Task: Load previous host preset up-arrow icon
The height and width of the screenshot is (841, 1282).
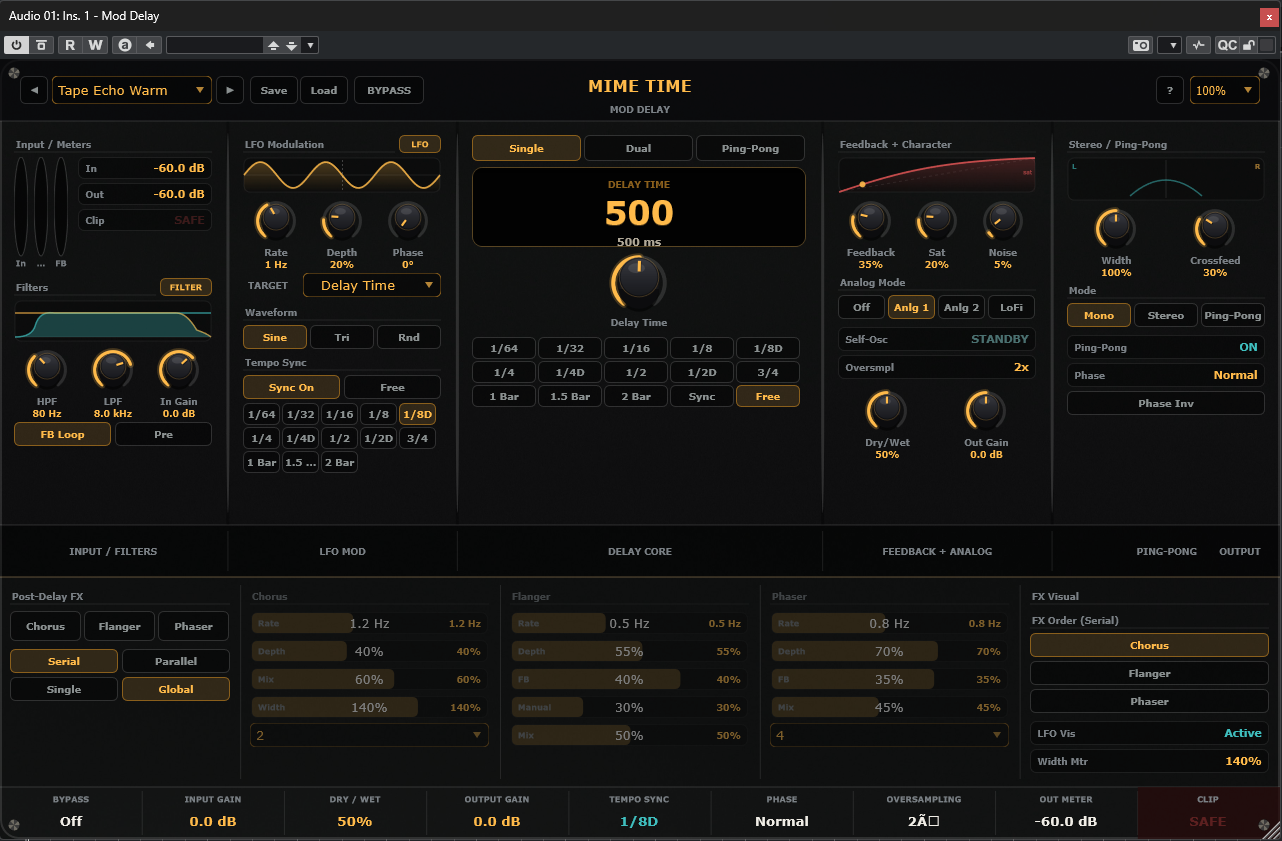Action: 273,45
